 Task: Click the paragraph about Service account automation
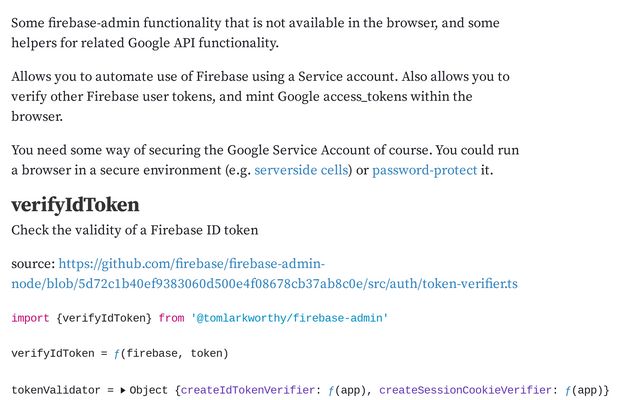(260, 96)
